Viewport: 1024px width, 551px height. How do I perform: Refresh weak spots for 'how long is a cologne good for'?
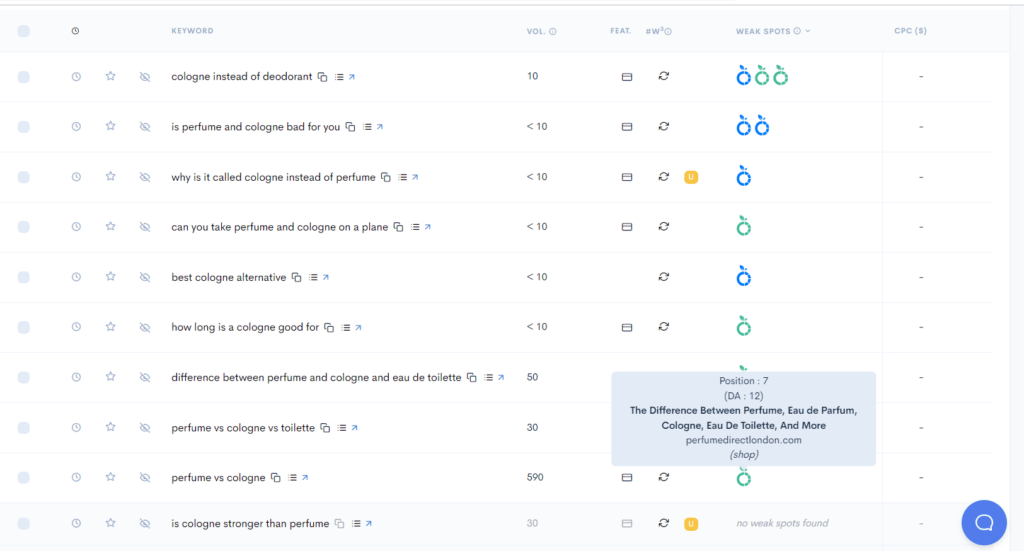663,327
